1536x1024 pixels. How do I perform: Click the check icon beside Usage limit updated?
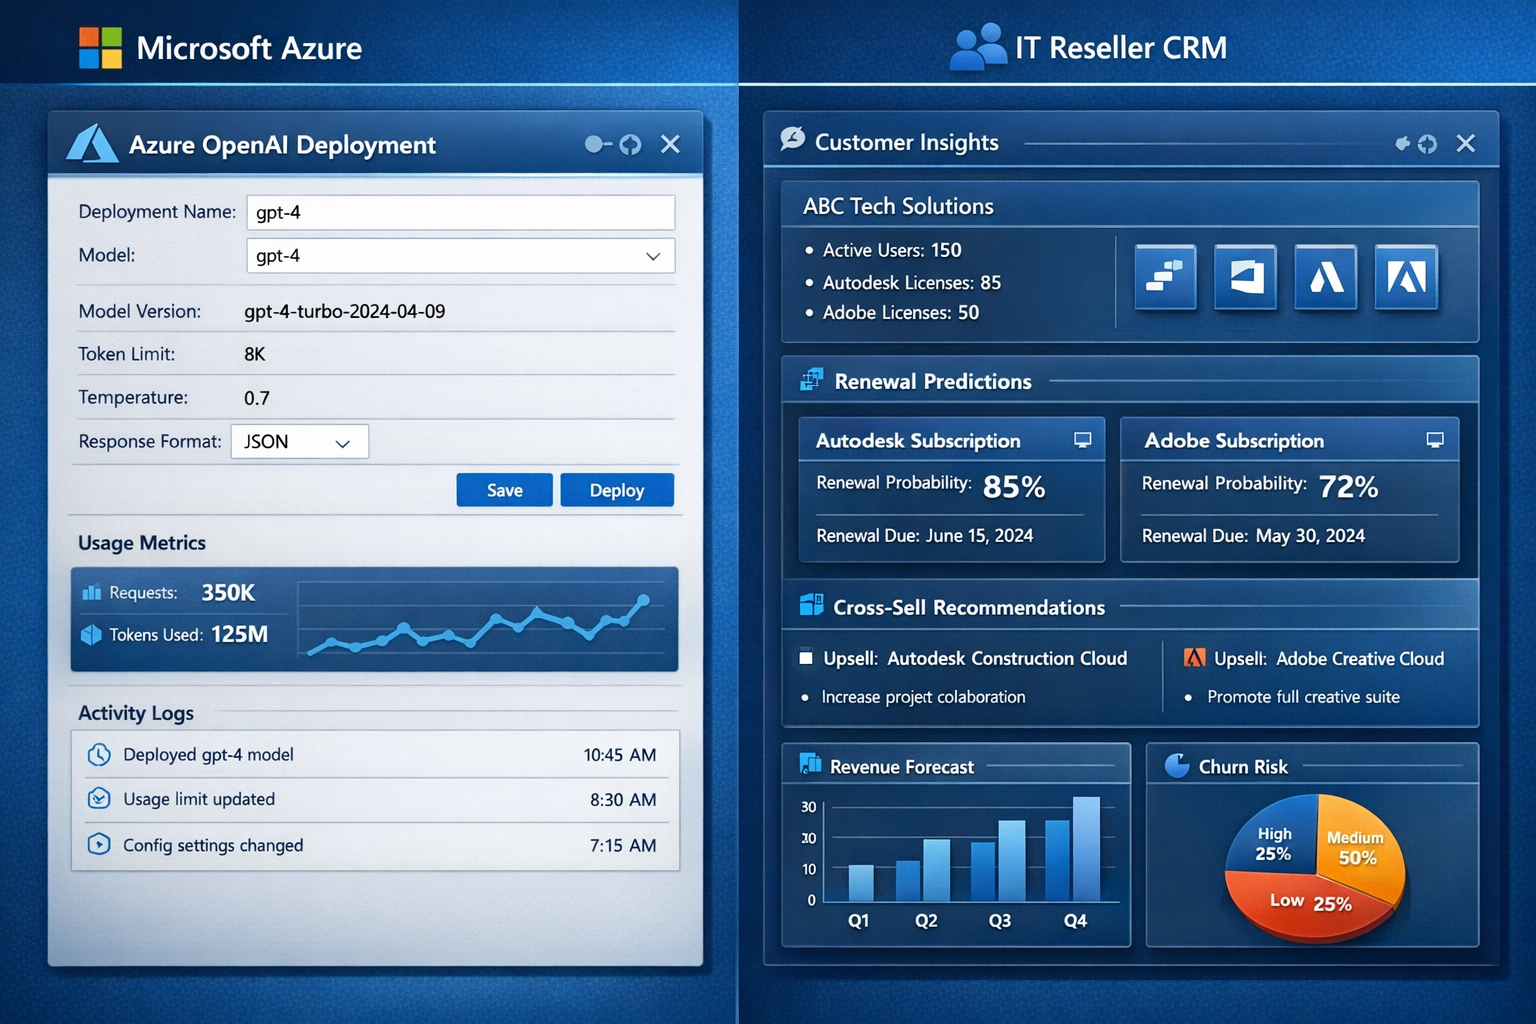pos(98,798)
